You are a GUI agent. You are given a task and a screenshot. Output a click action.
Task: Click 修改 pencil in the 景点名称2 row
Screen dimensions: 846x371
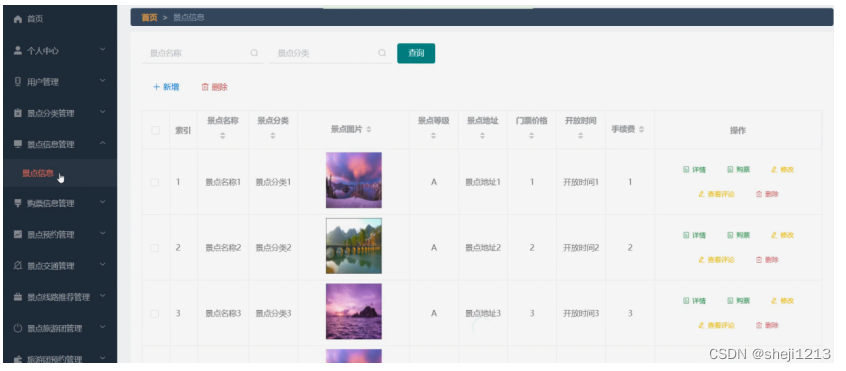[x=782, y=235]
